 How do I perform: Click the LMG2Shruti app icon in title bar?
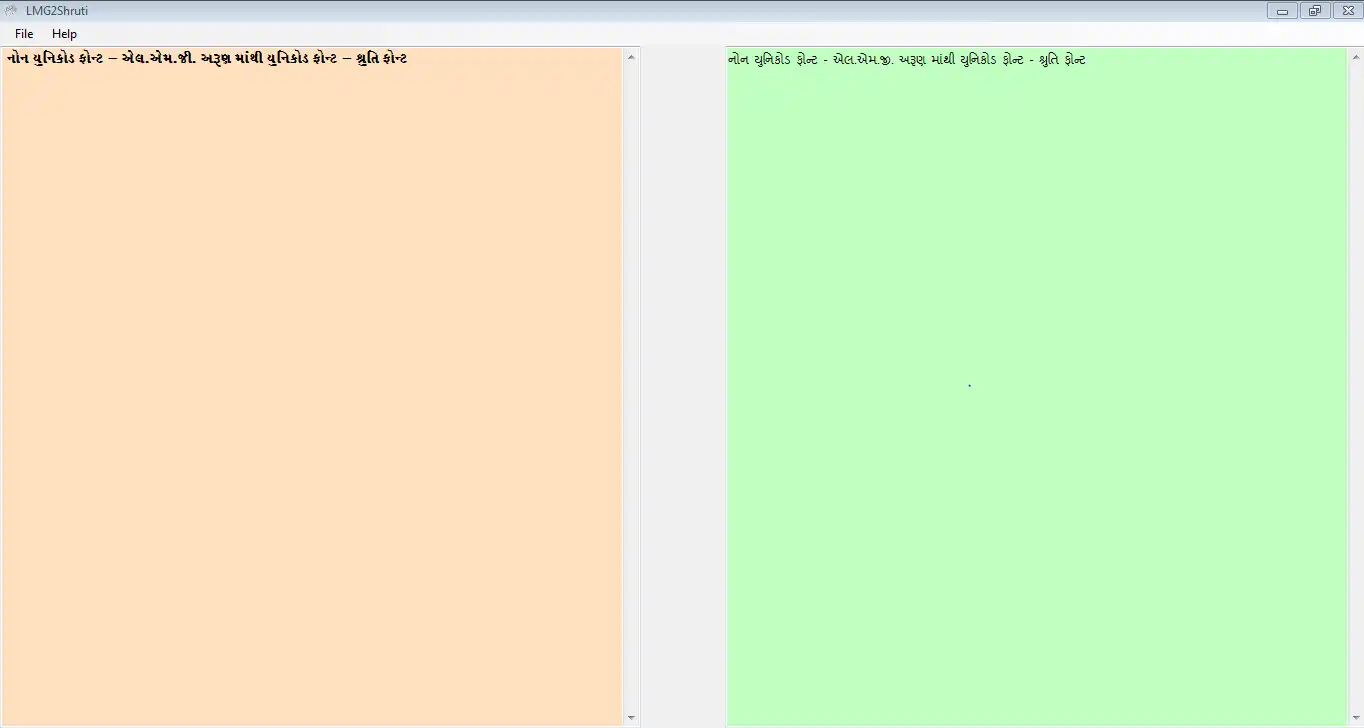pos(11,10)
